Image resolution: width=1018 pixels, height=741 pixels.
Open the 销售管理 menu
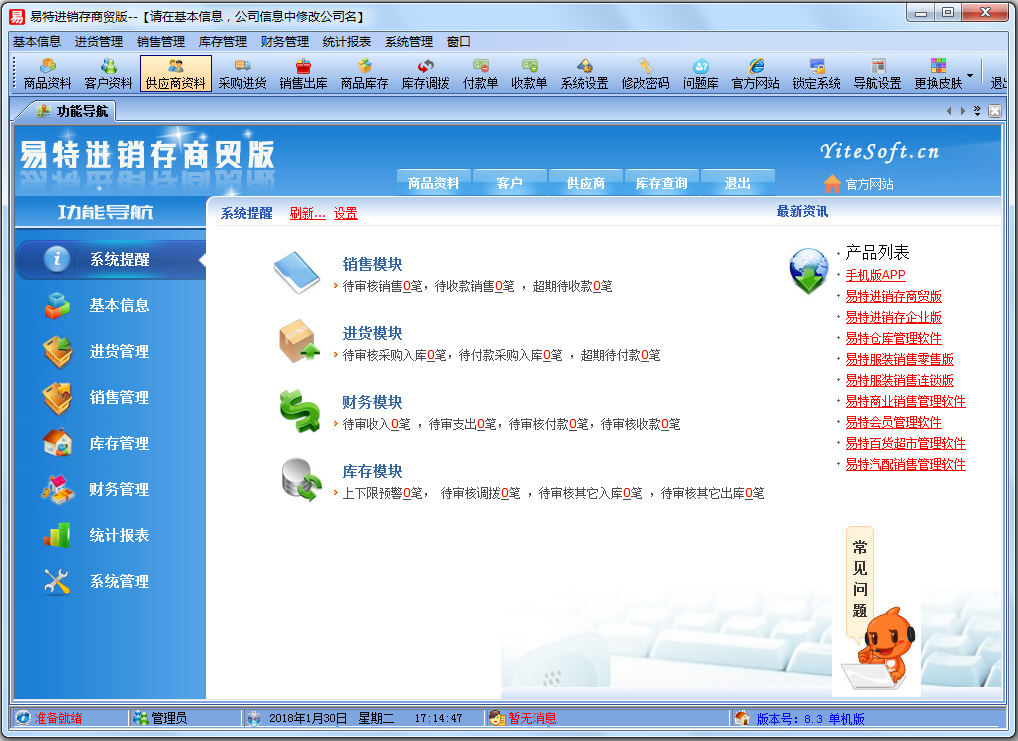click(x=161, y=42)
